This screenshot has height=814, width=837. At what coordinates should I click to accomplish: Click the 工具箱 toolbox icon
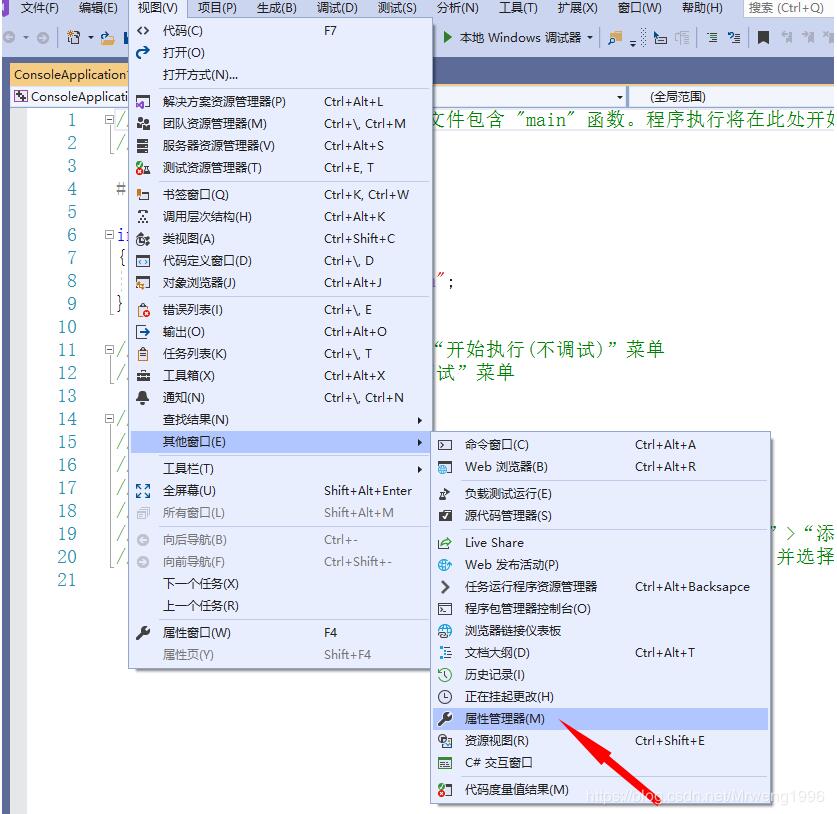[143, 376]
